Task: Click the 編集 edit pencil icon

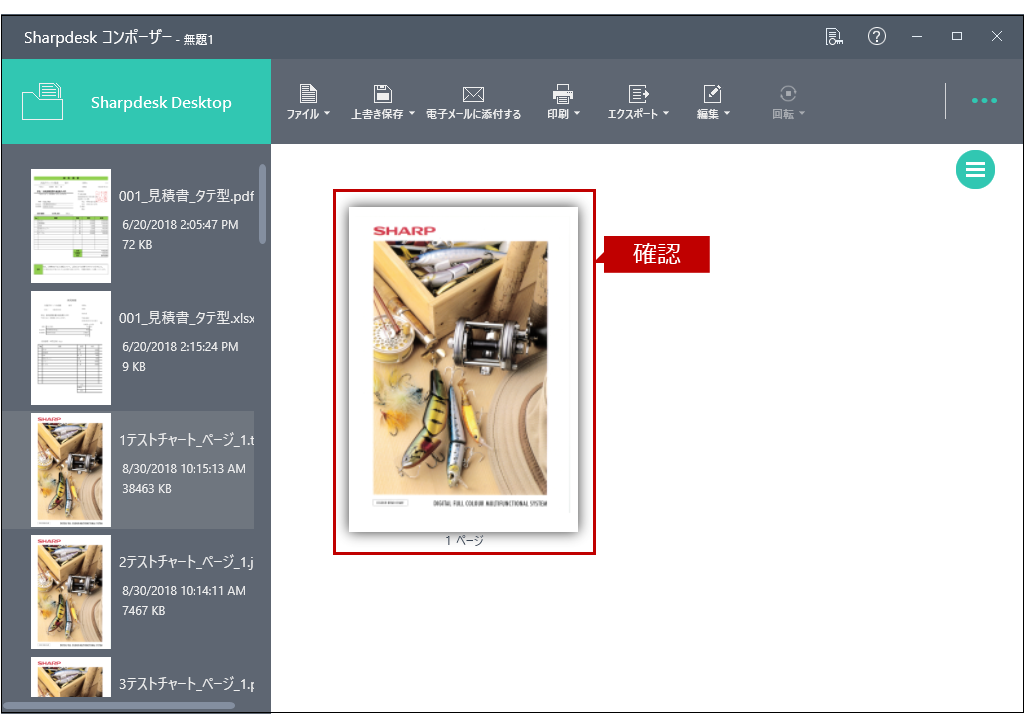Action: pos(712,94)
